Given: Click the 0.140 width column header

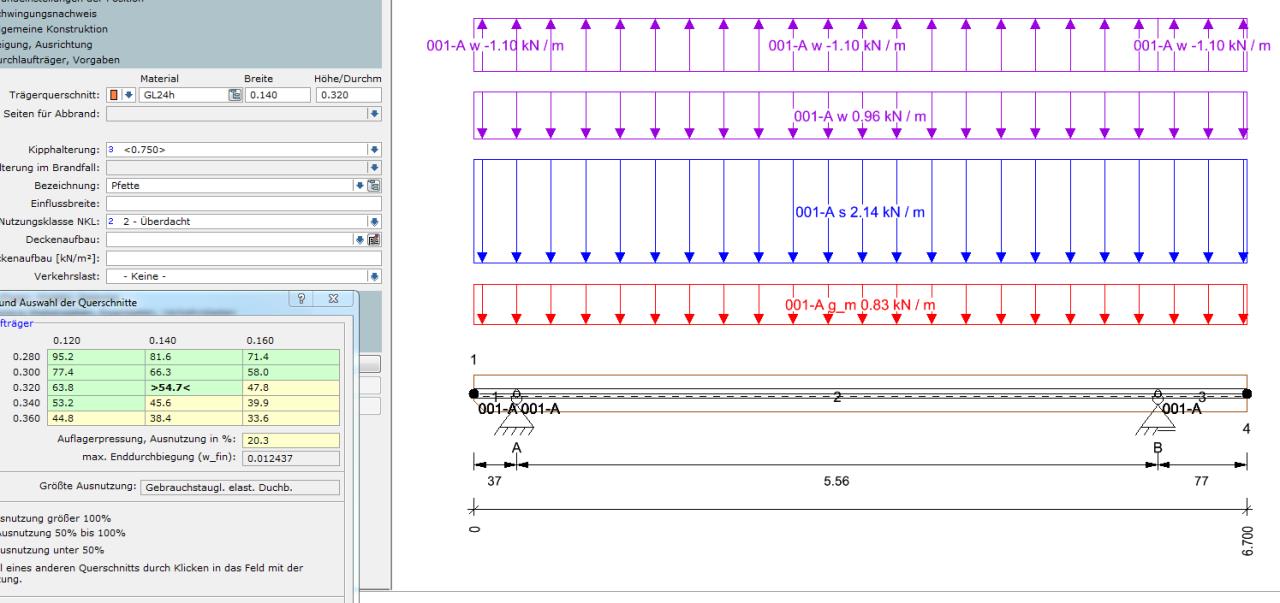Looking at the screenshot, I should click(x=164, y=339).
